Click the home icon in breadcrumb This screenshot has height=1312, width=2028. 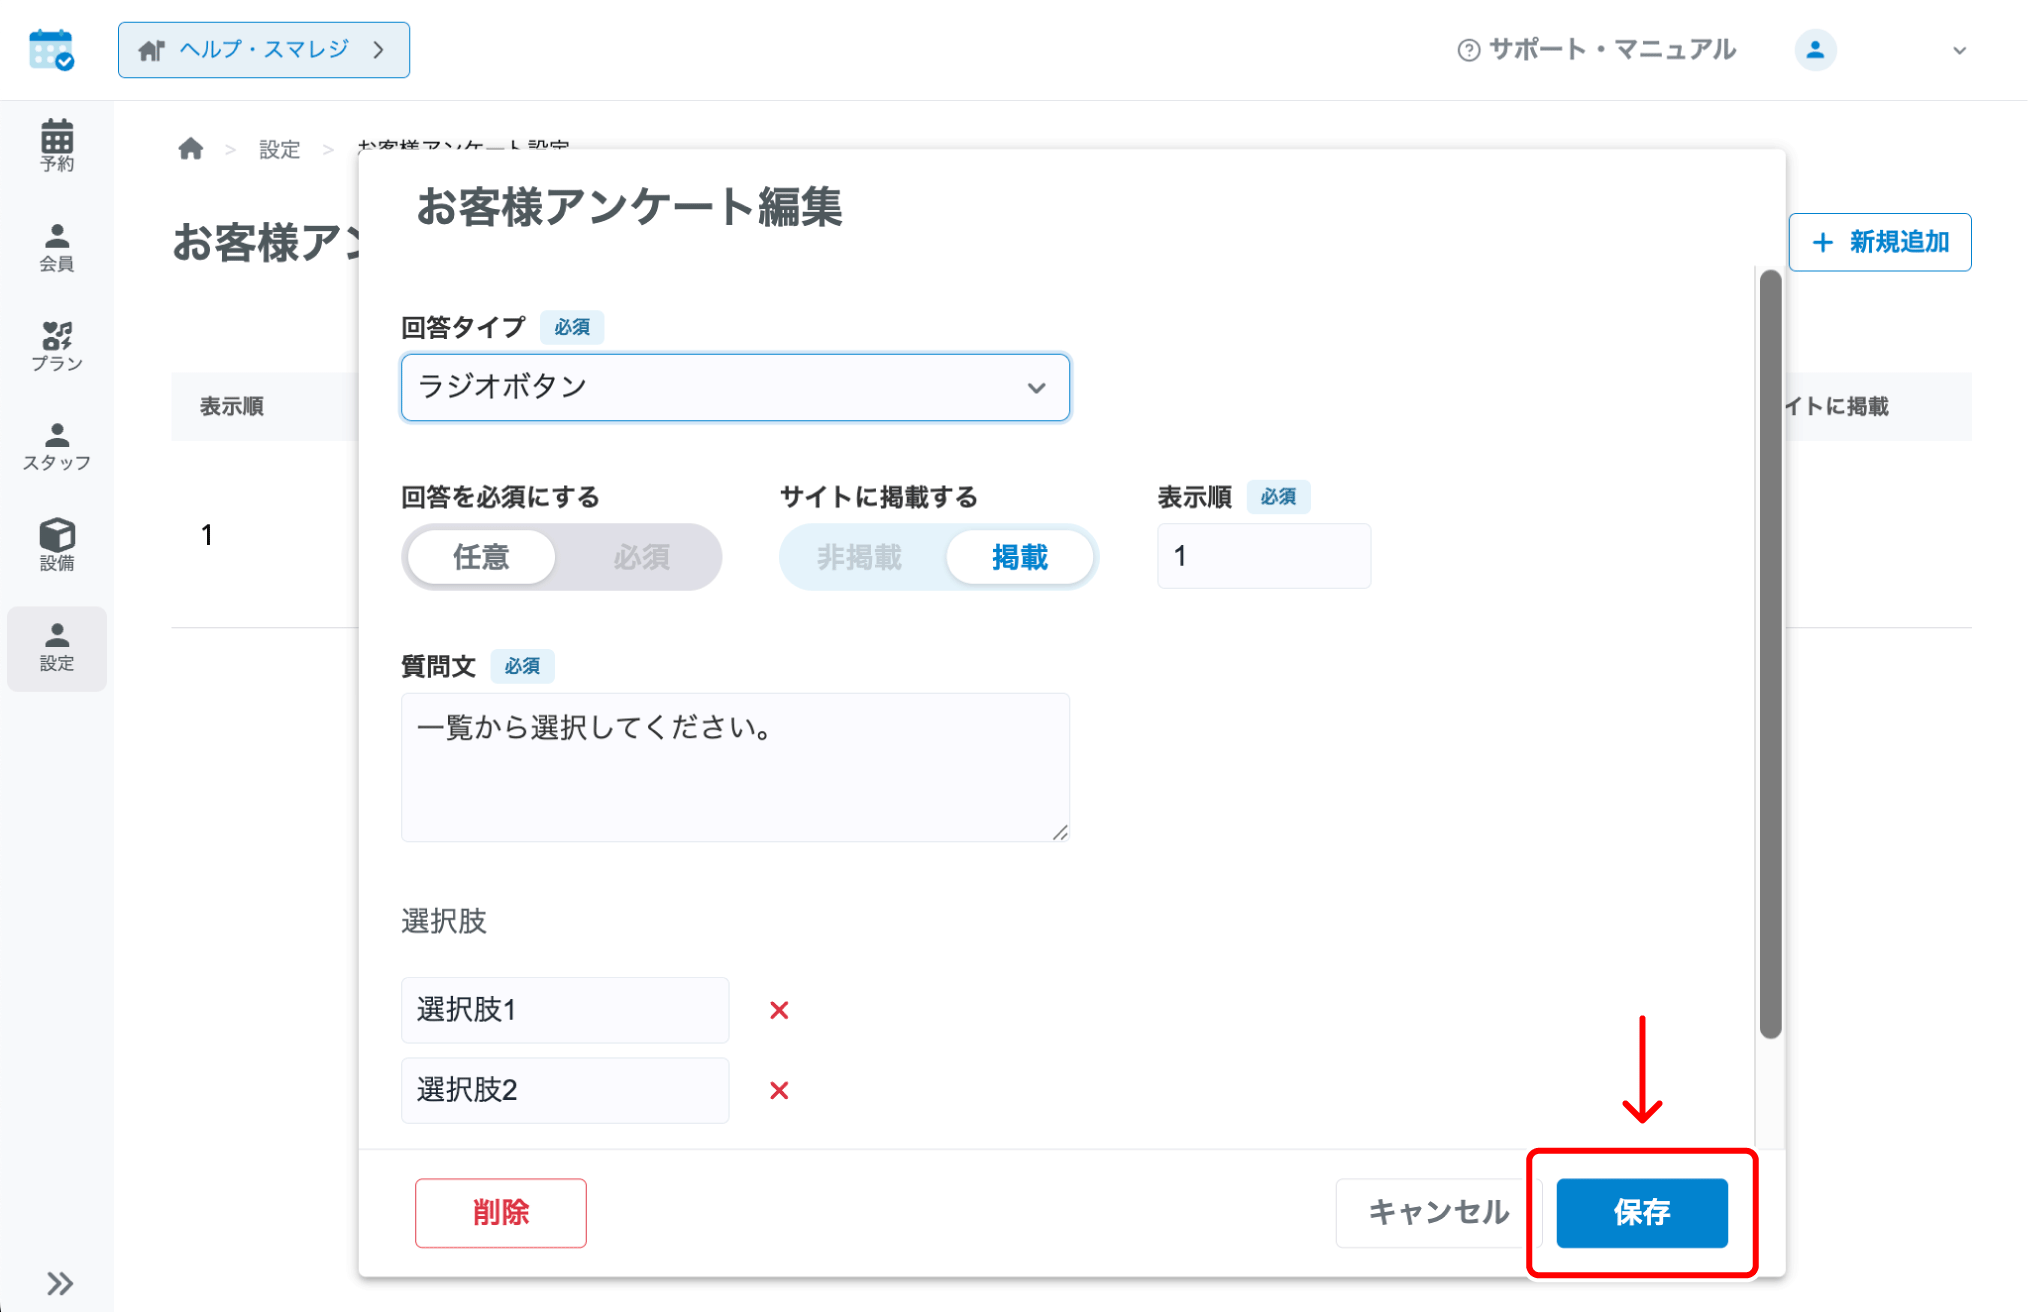tap(191, 149)
